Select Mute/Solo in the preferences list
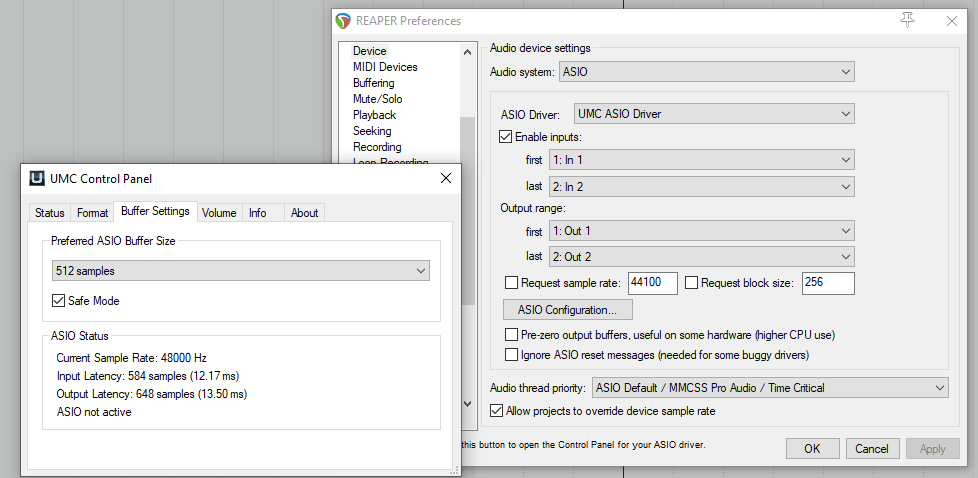The width and height of the screenshot is (978, 478). 377,99
